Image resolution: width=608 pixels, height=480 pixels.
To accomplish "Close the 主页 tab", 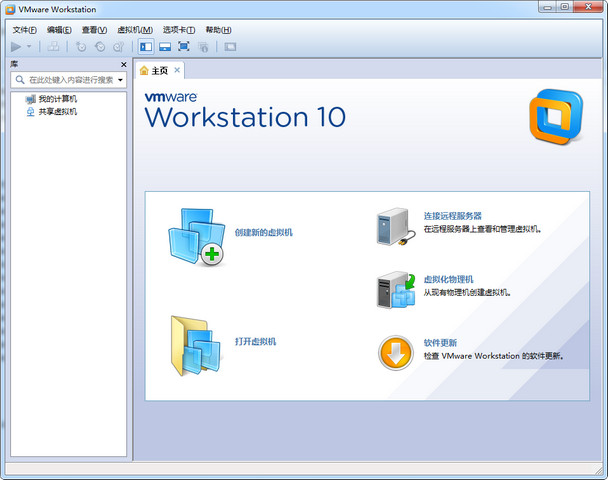I will tap(178, 70).
